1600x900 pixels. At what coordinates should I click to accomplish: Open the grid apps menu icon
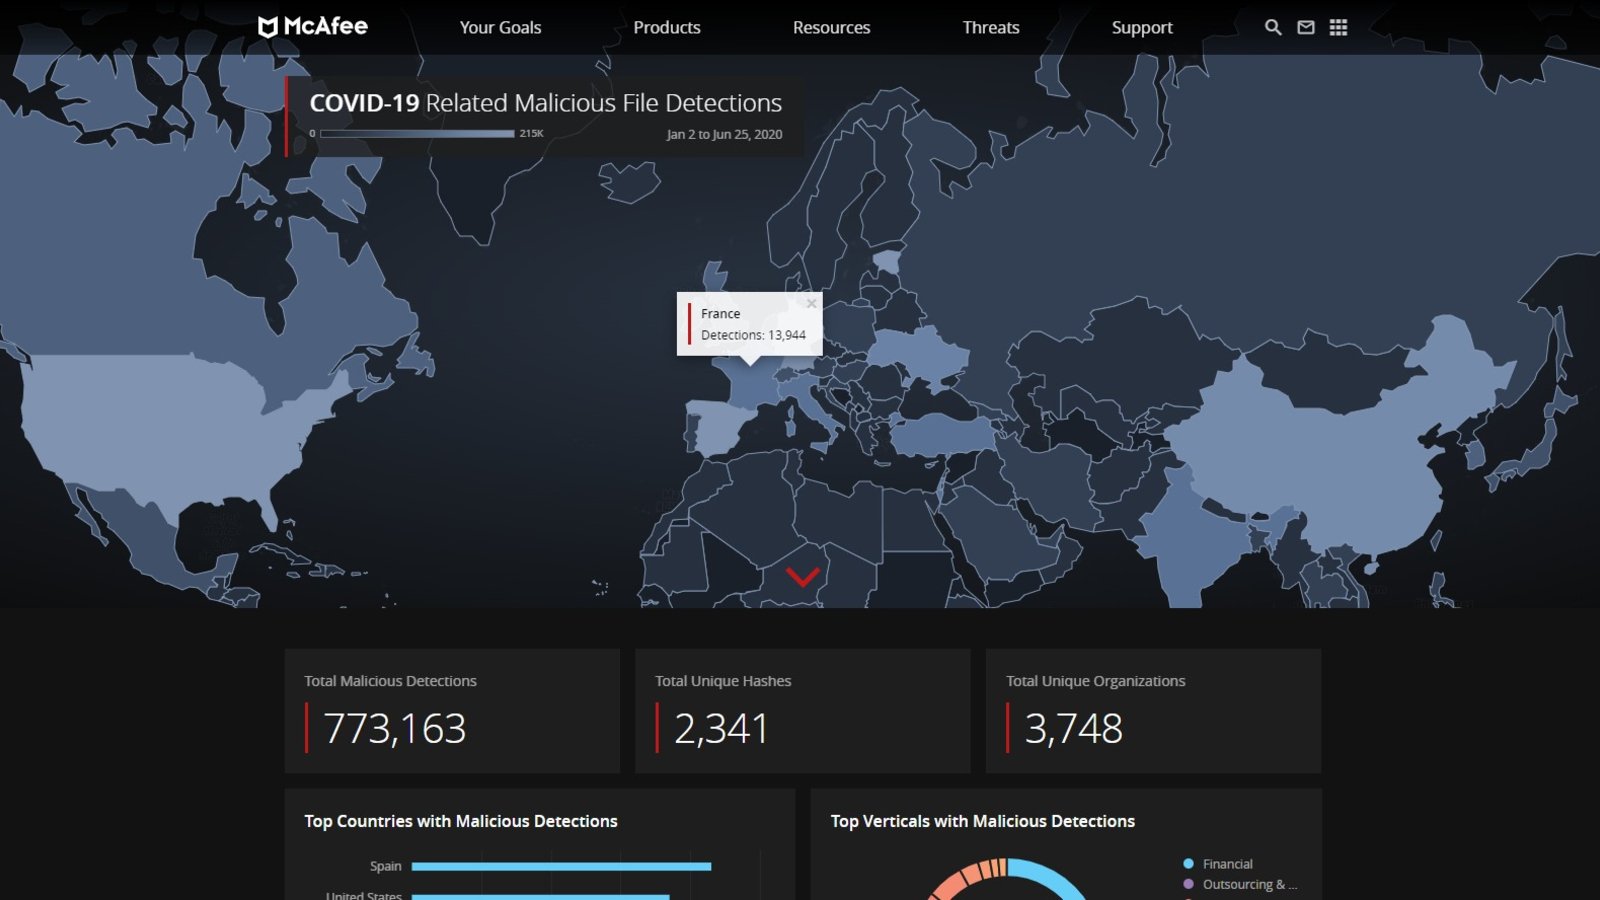[1338, 27]
